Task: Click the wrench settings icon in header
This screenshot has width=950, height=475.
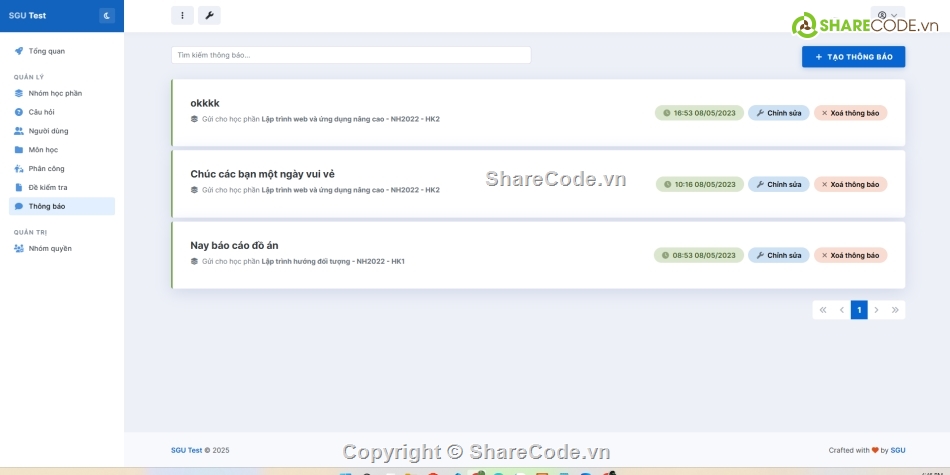Action: tap(209, 16)
